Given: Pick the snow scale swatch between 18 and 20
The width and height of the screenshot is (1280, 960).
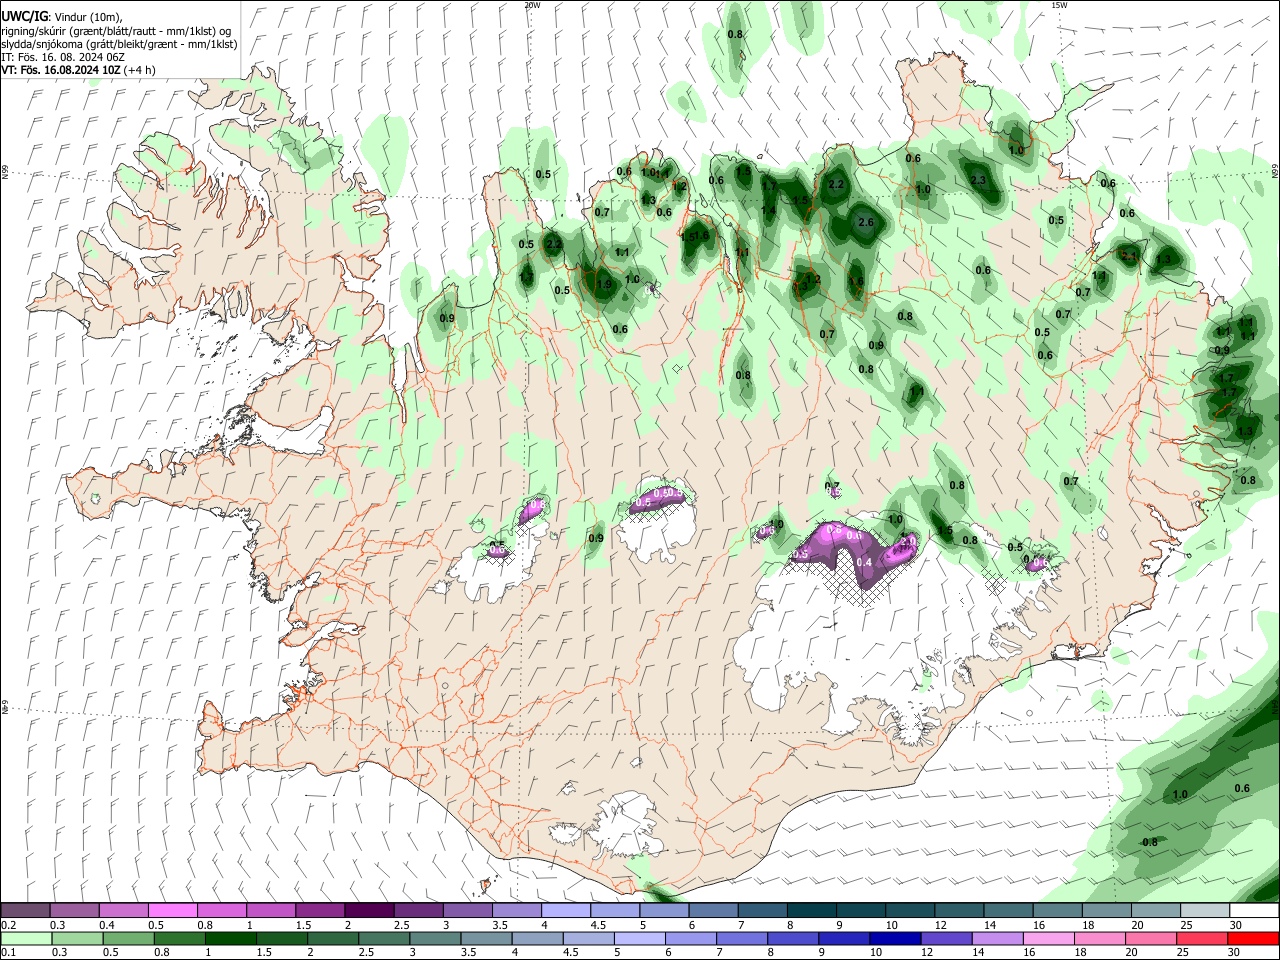Looking at the screenshot, I should [x=1106, y=910].
